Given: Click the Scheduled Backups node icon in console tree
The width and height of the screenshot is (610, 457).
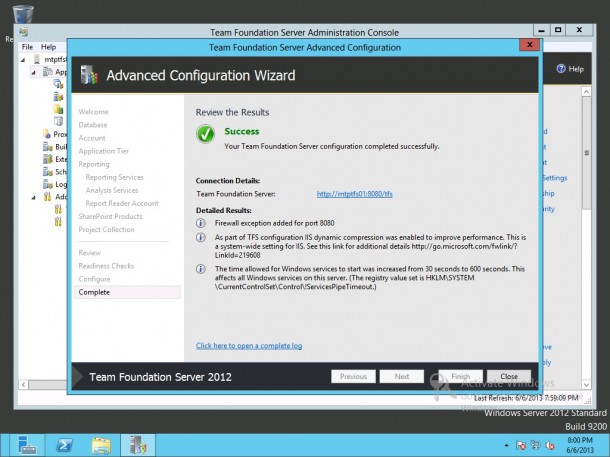Looking at the screenshot, I should point(47,172).
